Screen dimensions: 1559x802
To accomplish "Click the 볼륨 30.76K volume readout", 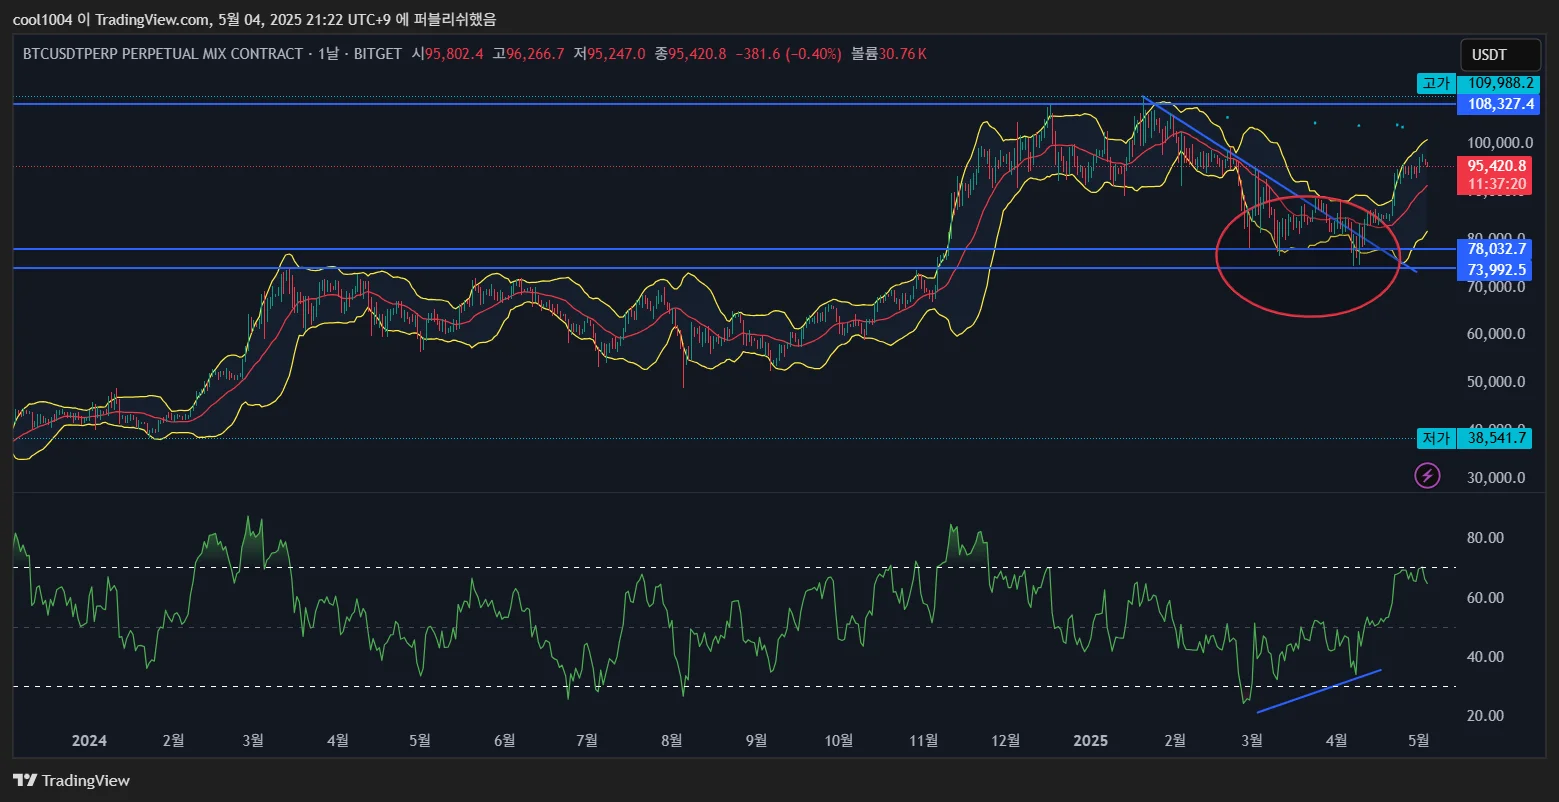I will coord(888,54).
